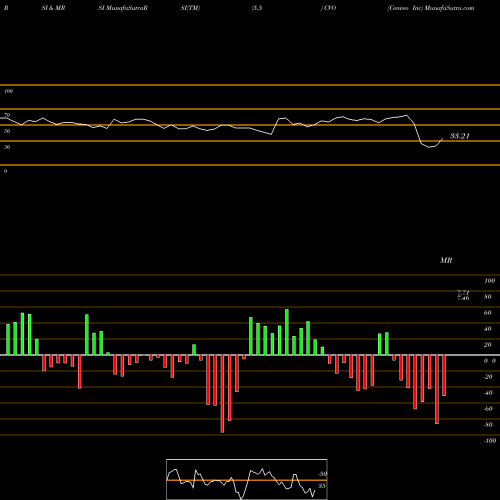
Task: Click the -80 label on MR axis
Action: [488, 425]
